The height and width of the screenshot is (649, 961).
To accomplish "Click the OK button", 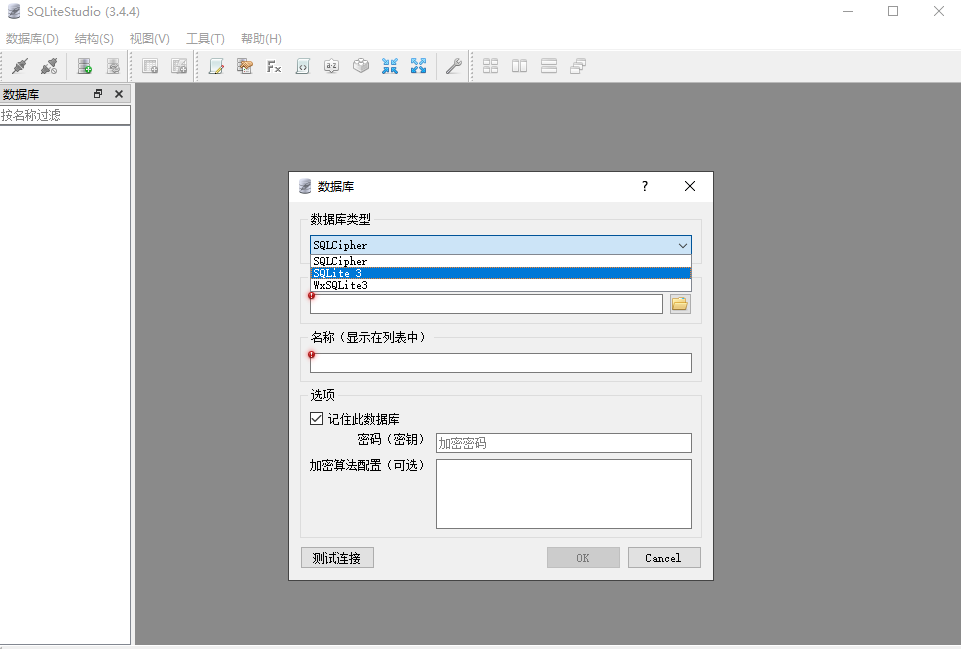I will [583, 558].
